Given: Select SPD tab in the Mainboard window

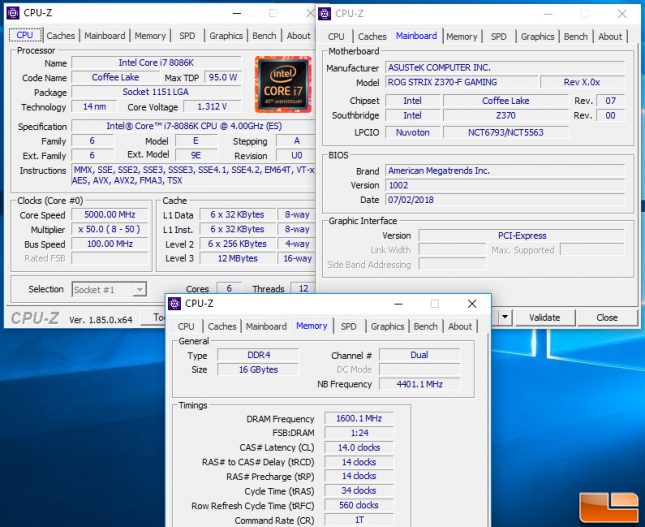Looking at the screenshot, I should (x=499, y=37).
